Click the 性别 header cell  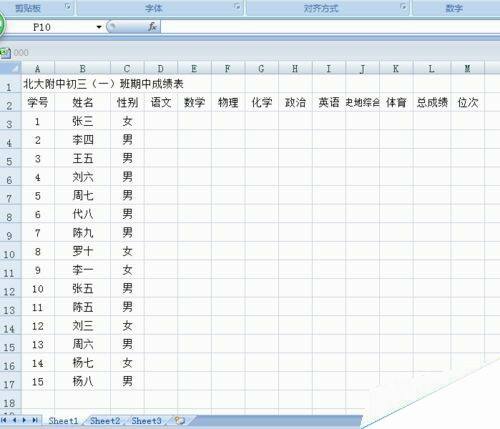tap(127, 102)
